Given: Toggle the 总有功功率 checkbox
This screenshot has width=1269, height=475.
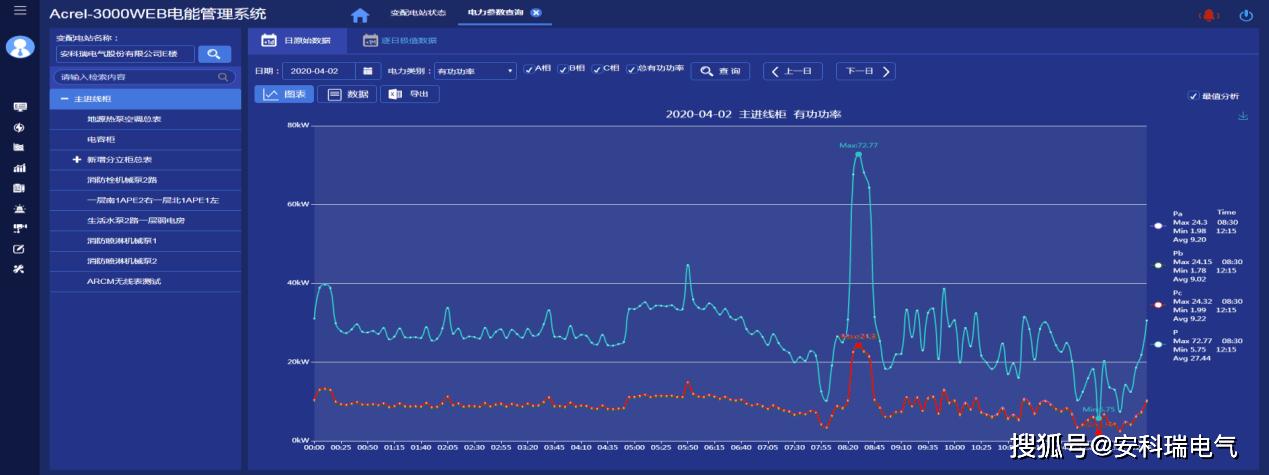Looking at the screenshot, I should [630, 69].
